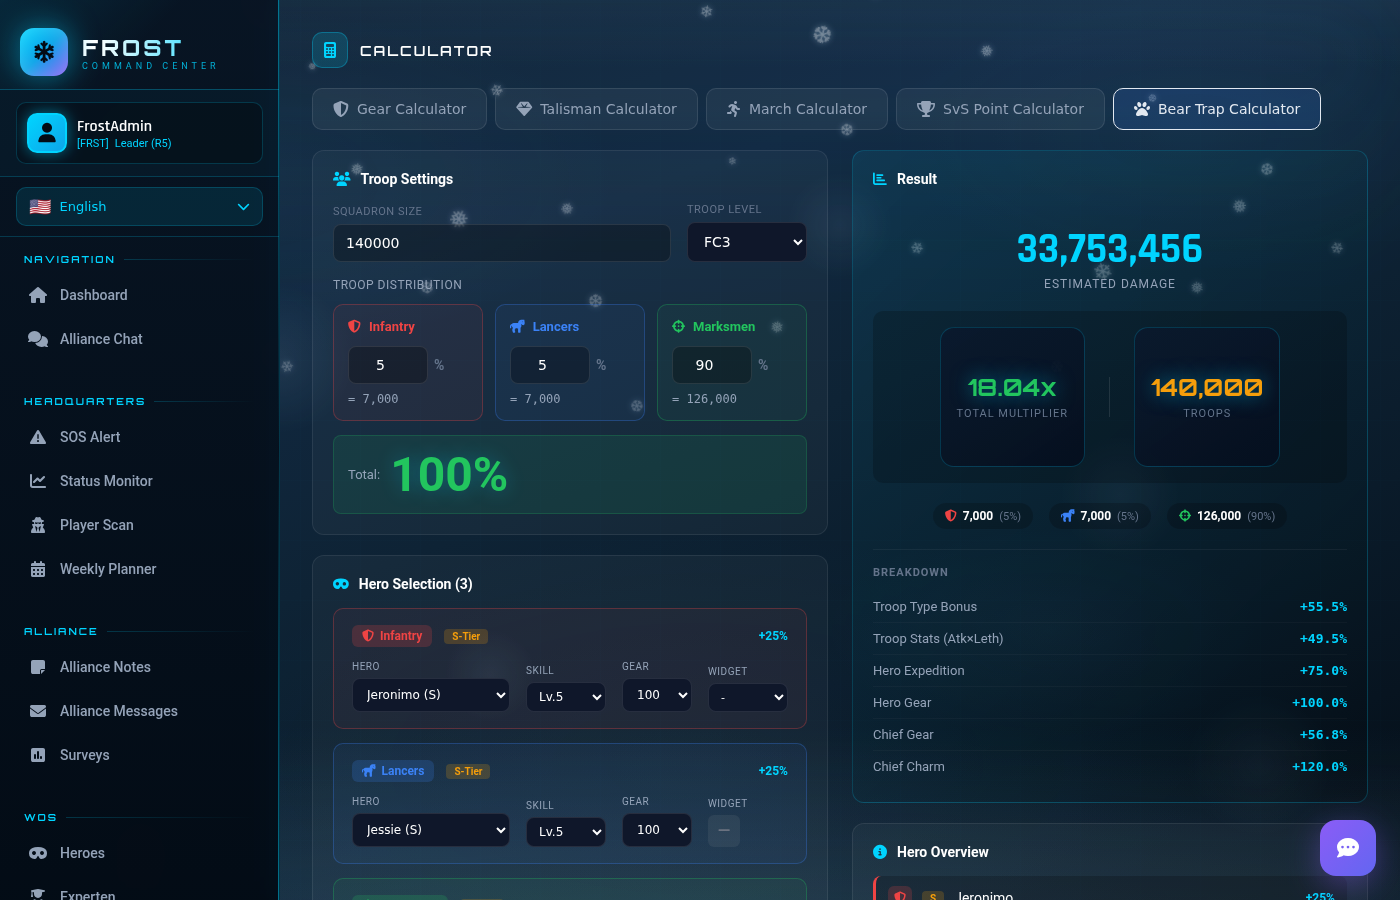1400x900 pixels.
Task: Open Status Monitor in the sidebar
Action: click(x=106, y=481)
